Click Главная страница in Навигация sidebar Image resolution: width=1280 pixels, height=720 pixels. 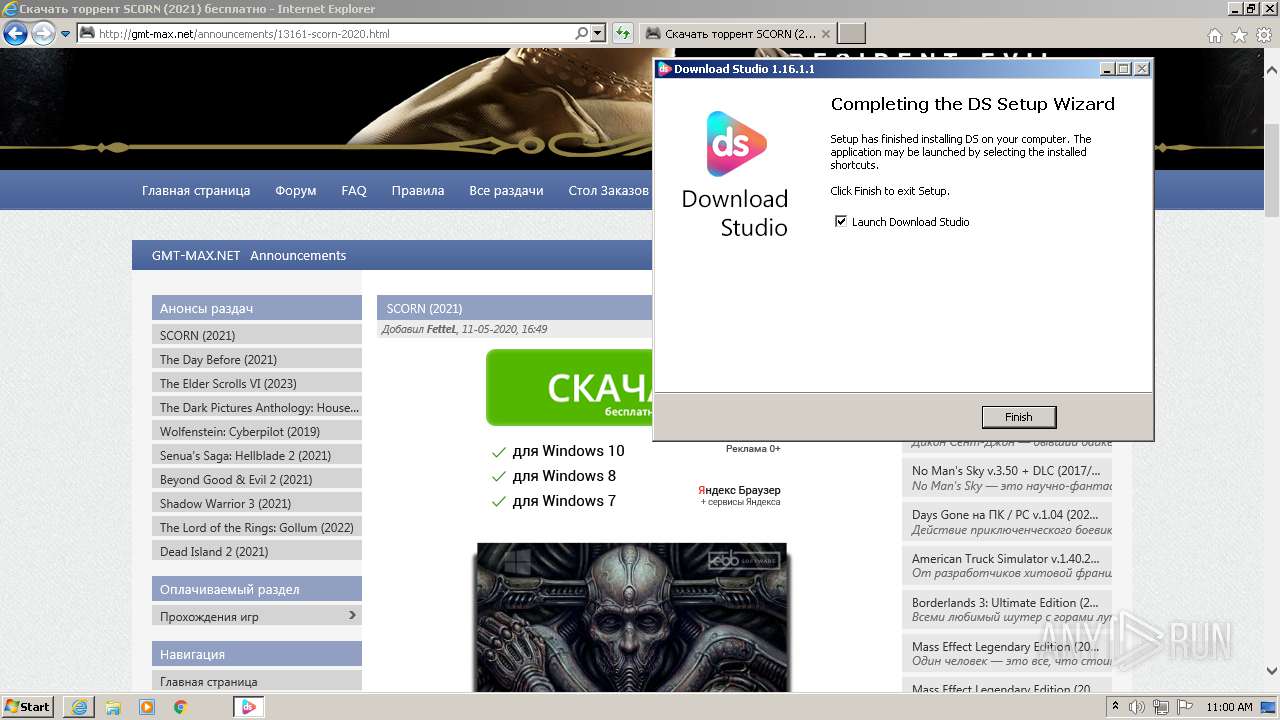(x=257, y=681)
